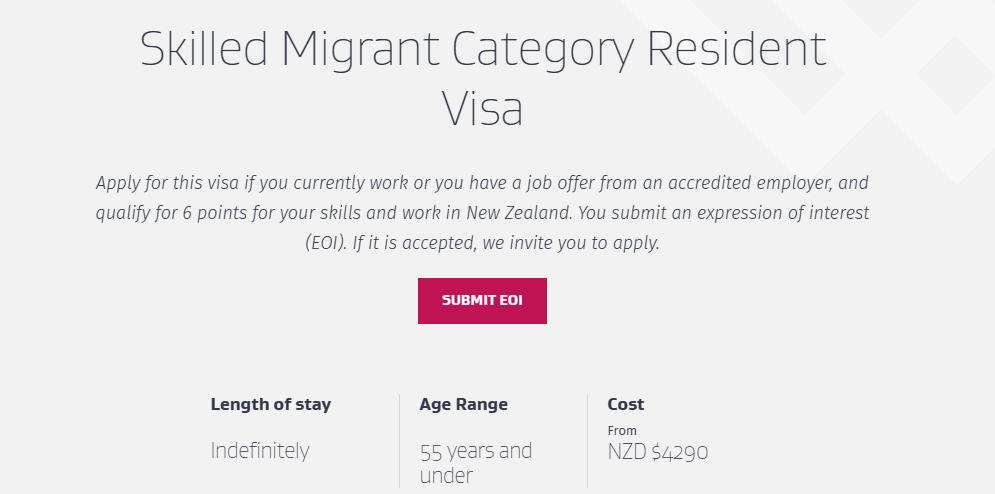Click the word Visa in the title

[483, 109]
